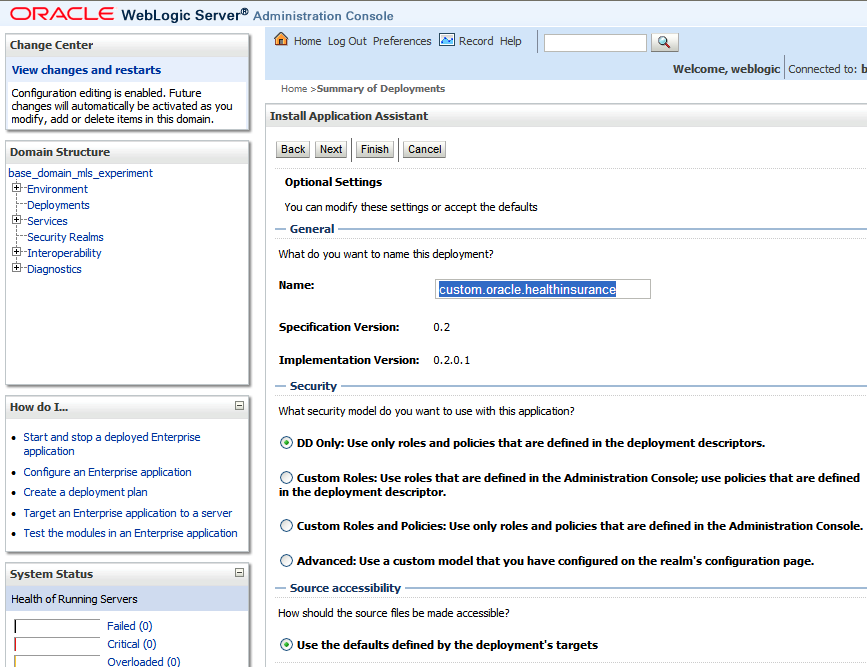The image size is (867, 667).
Task: Click Overloaded (0) server status
Action: pyautogui.click(x=144, y=661)
